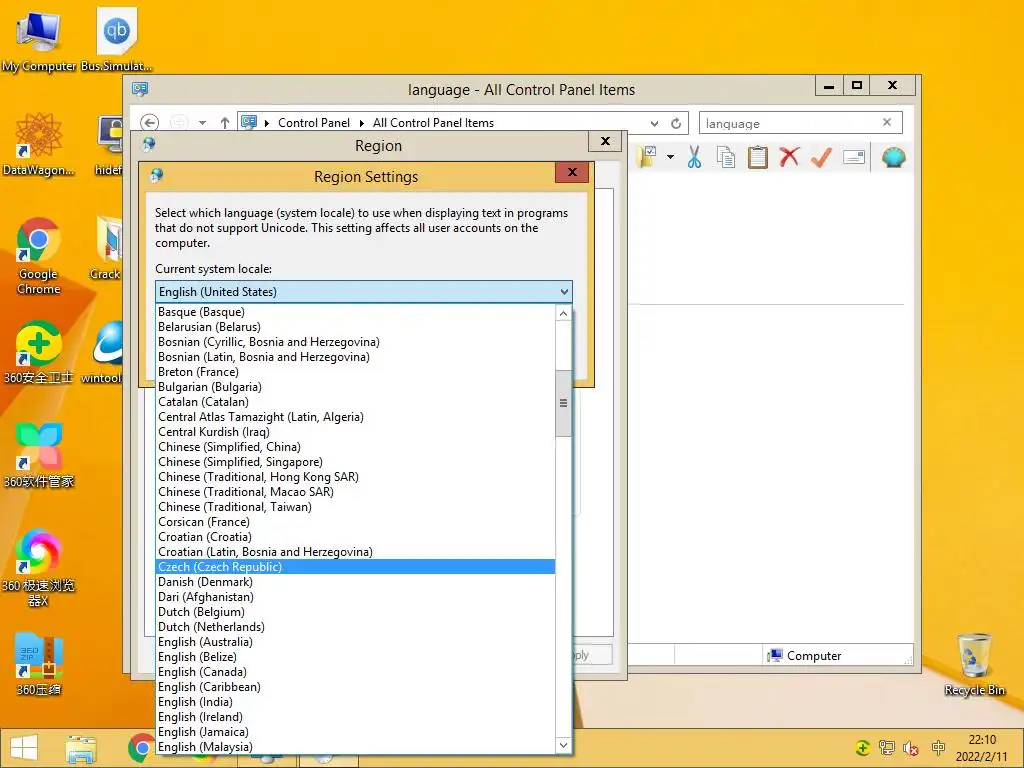
Task: Click the folder options toolbar icon
Action: click(x=648, y=157)
